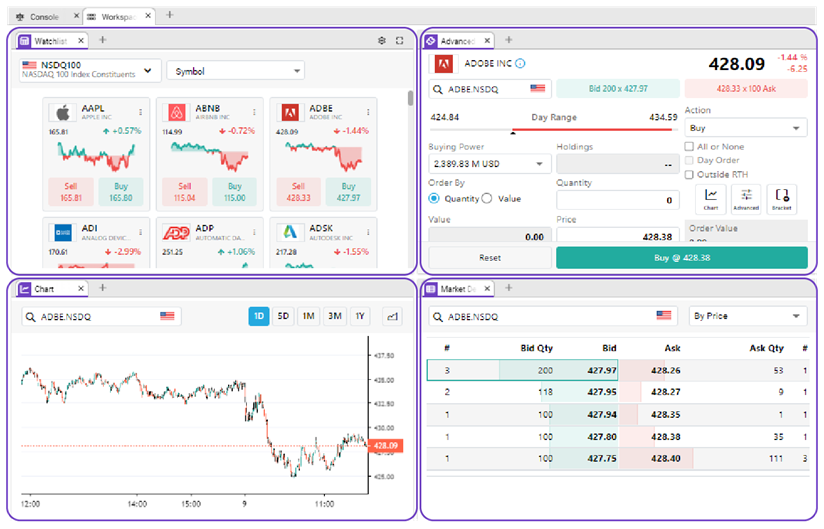Open the AAPL card three-dot menu
Screen dimensions: 824x529
(140, 112)
